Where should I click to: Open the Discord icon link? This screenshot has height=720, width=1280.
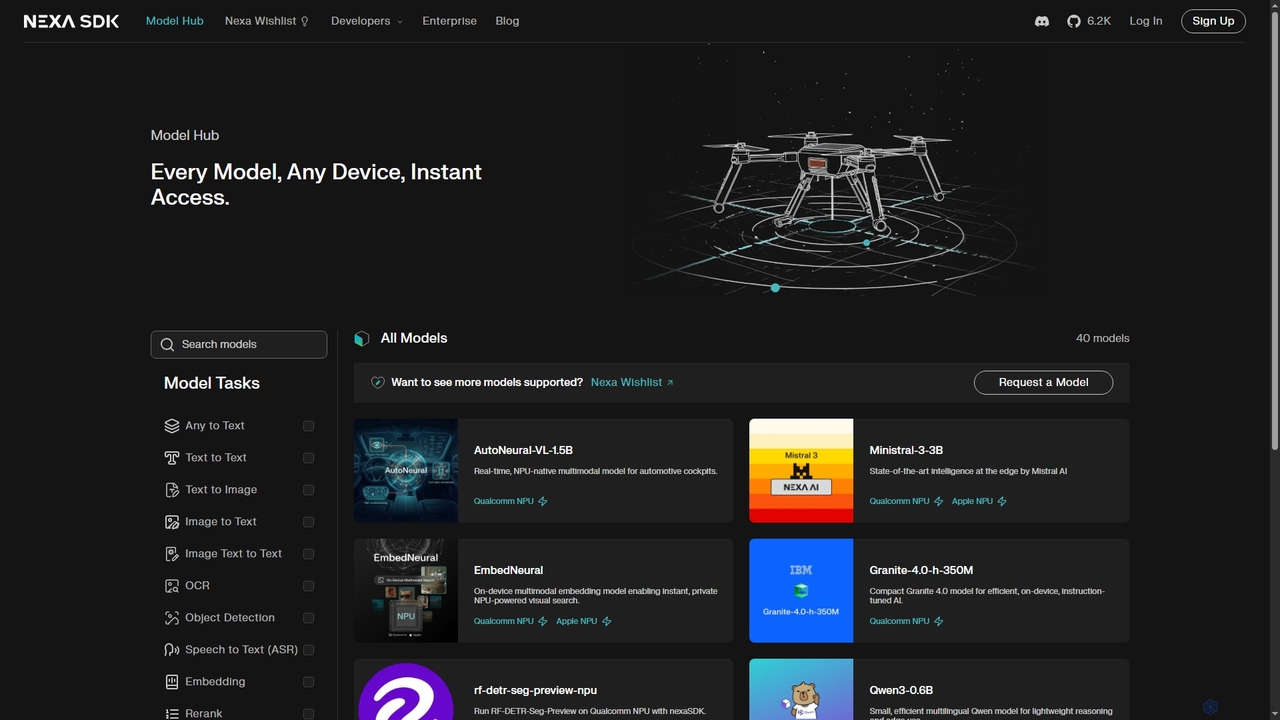[1042, 21]
